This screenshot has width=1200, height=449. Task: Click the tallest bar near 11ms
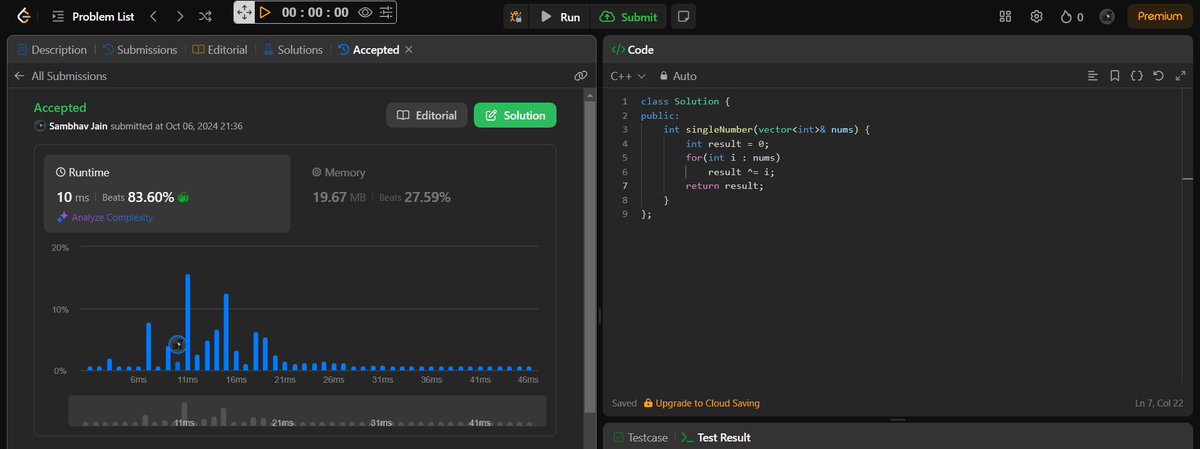pos(187,322)
